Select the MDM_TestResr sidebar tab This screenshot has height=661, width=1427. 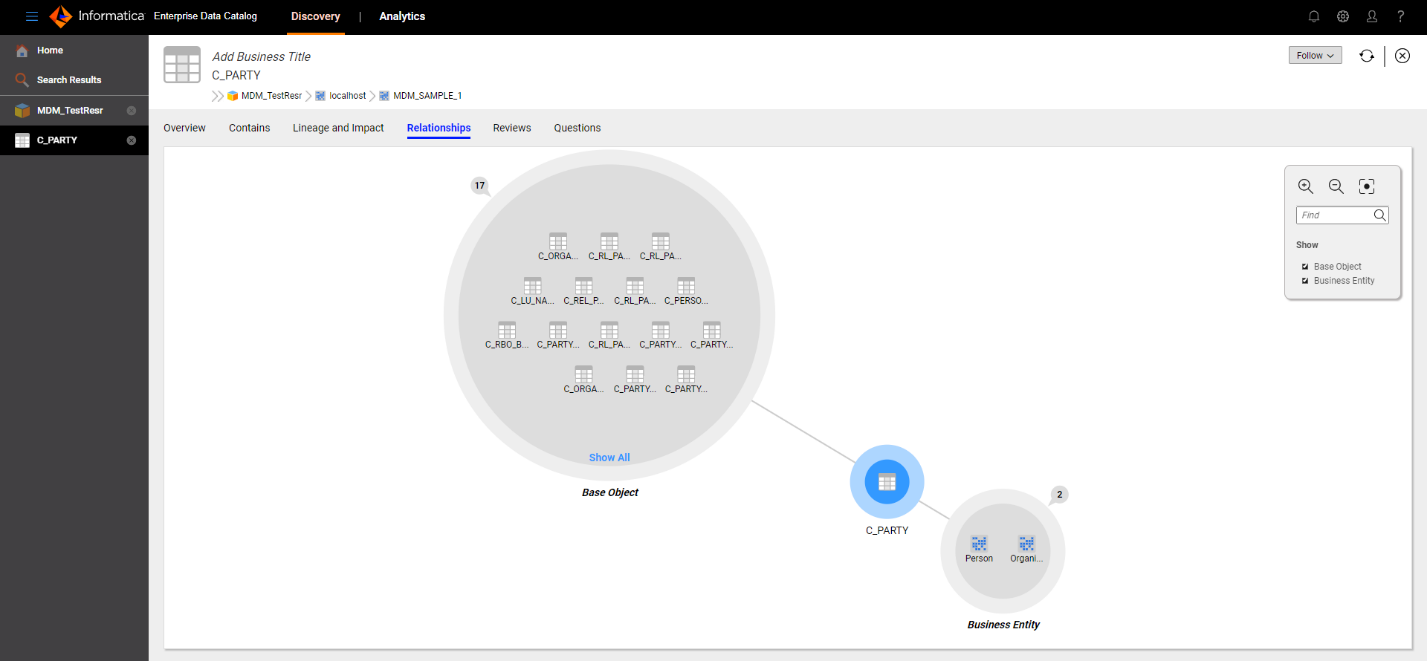(x=74, y=110)
